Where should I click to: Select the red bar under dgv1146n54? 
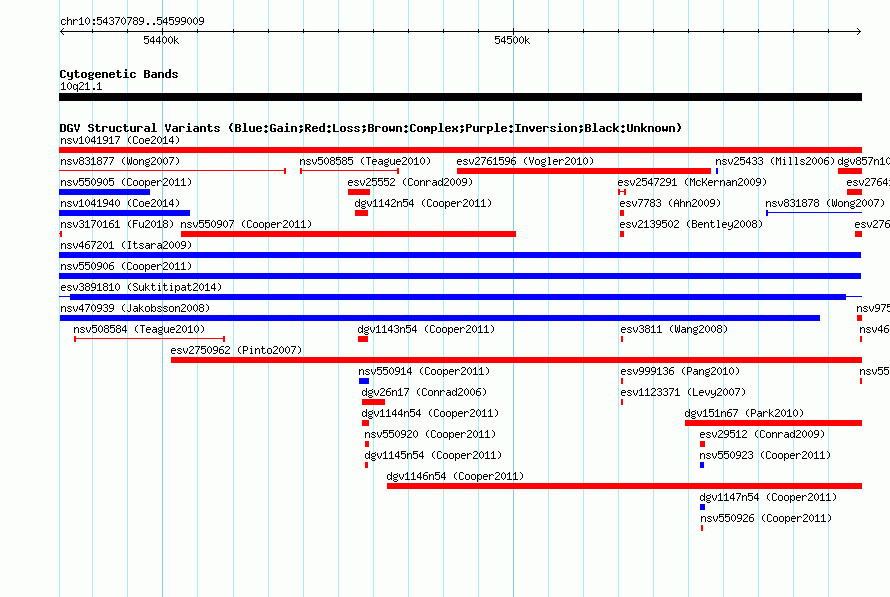click(624, 486)
